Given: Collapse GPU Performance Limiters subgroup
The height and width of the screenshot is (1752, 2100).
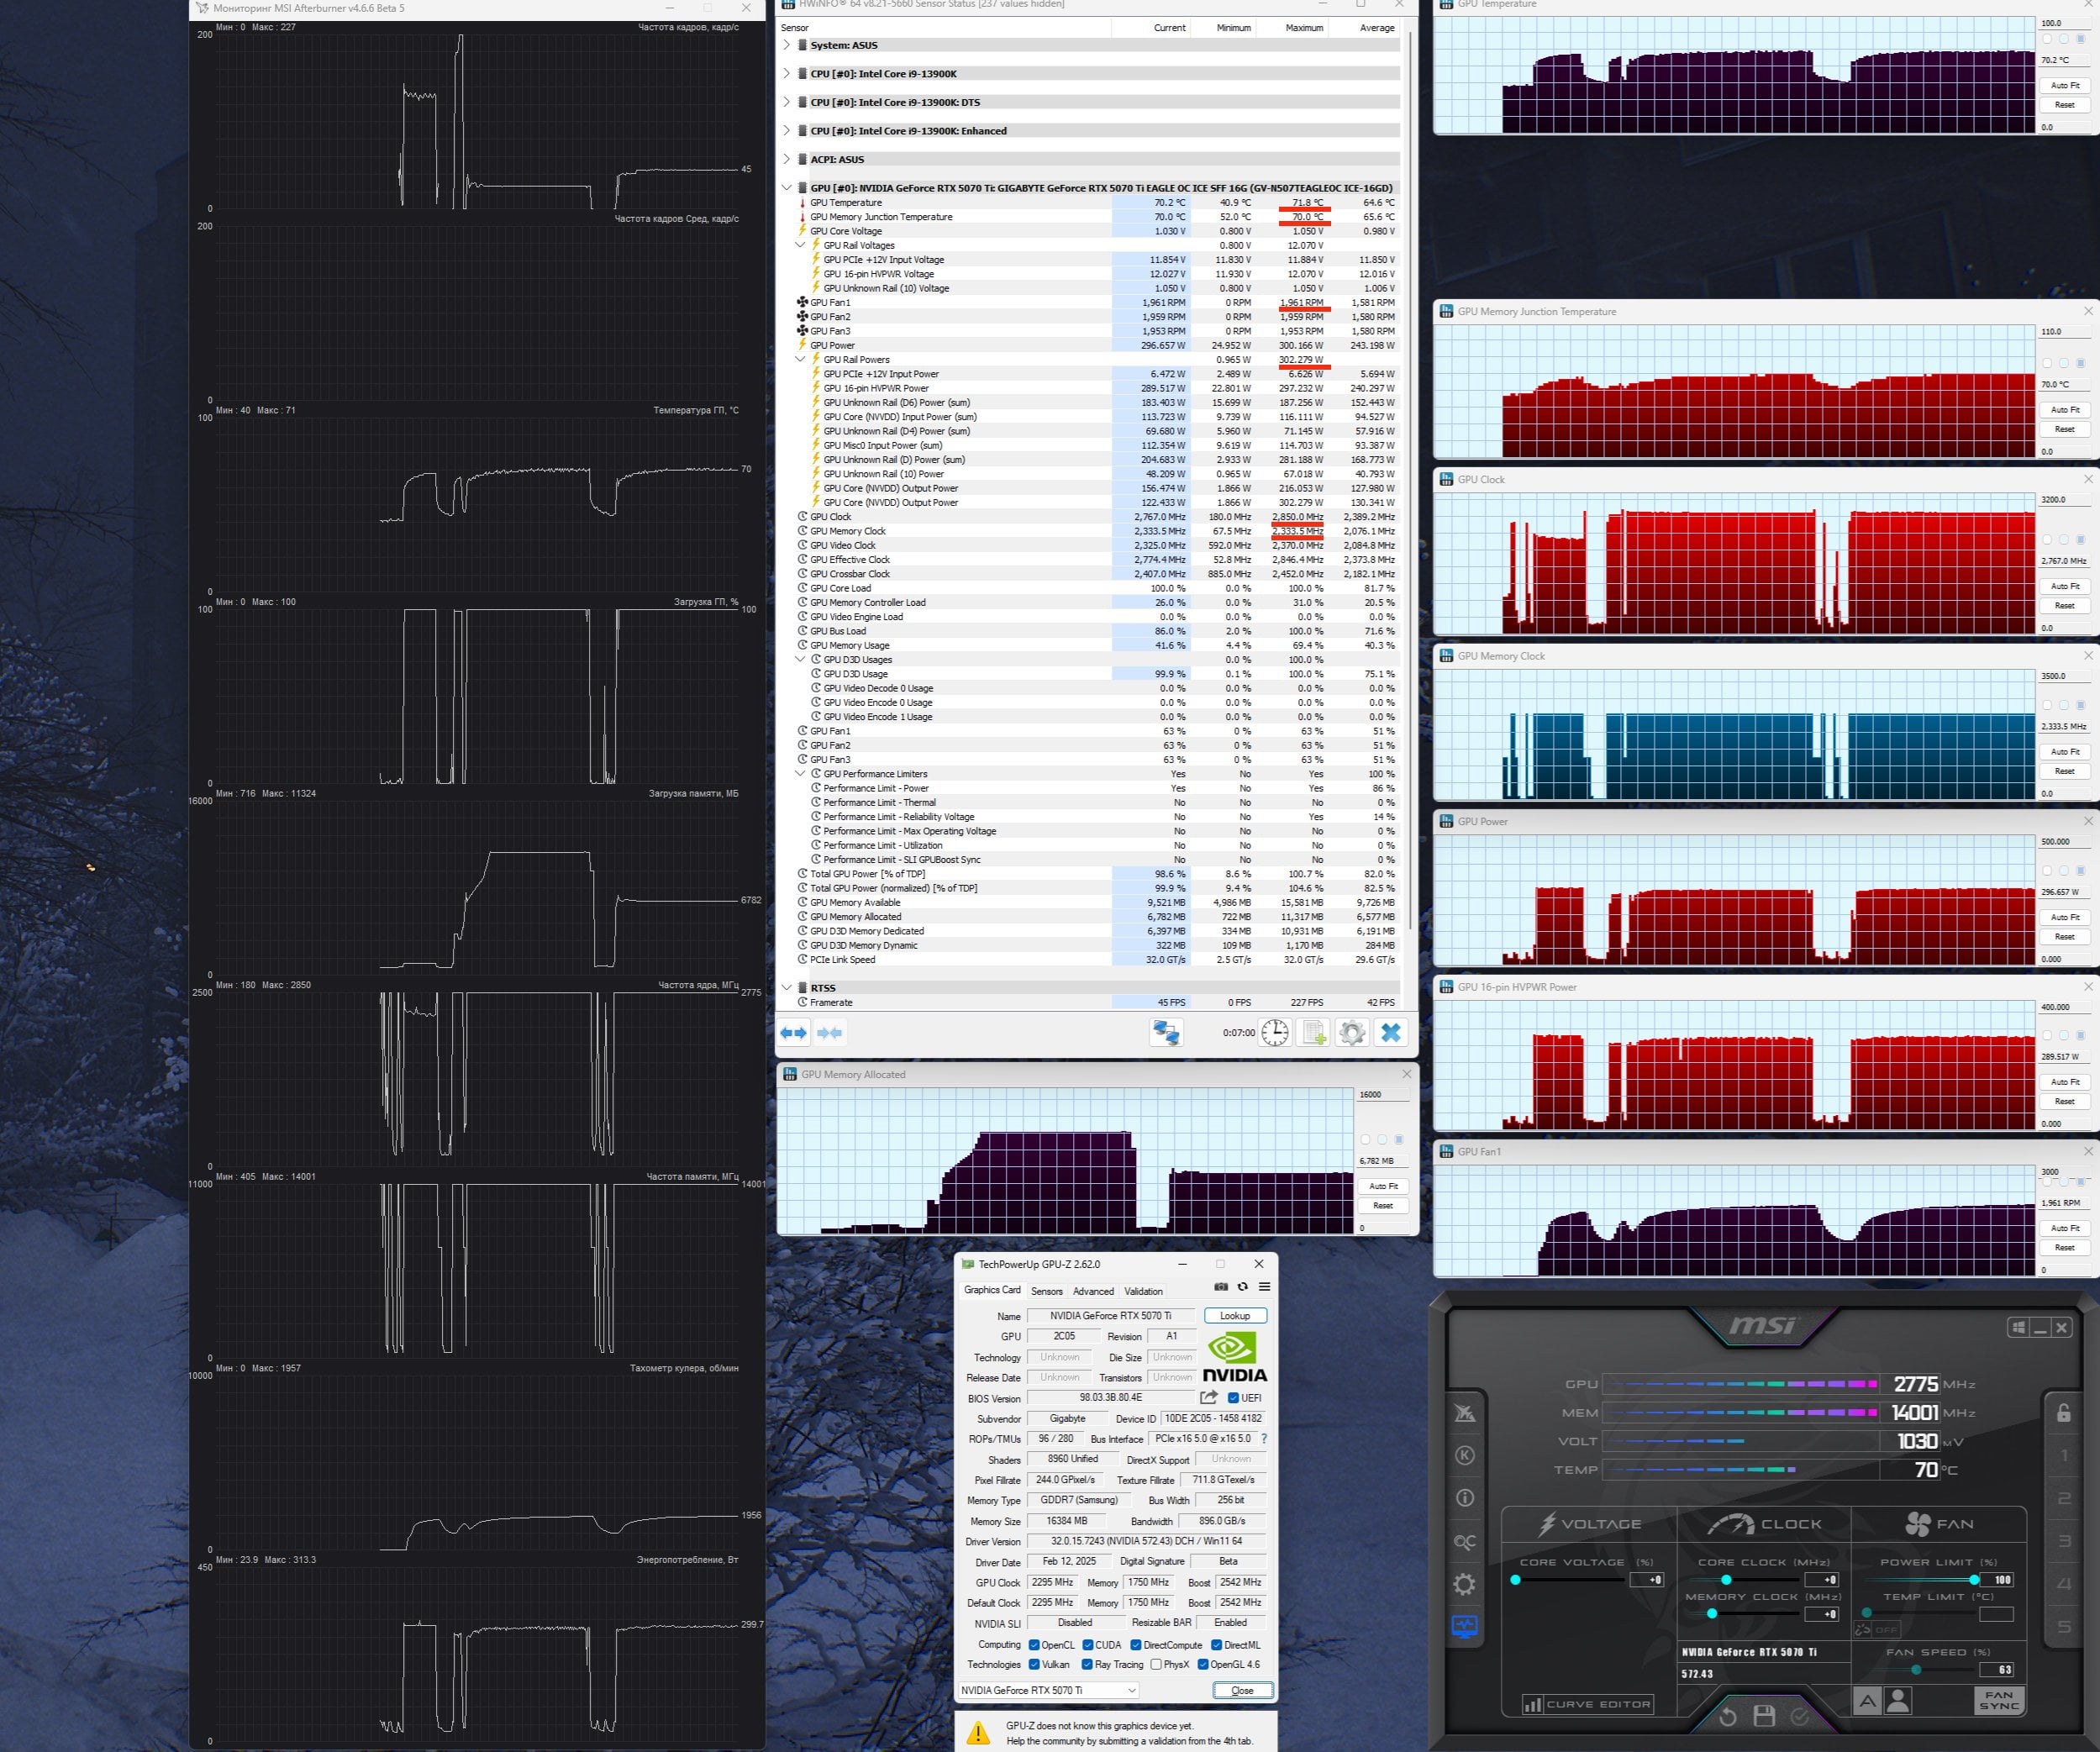Looking at the screenshot, I should (800, 774).
